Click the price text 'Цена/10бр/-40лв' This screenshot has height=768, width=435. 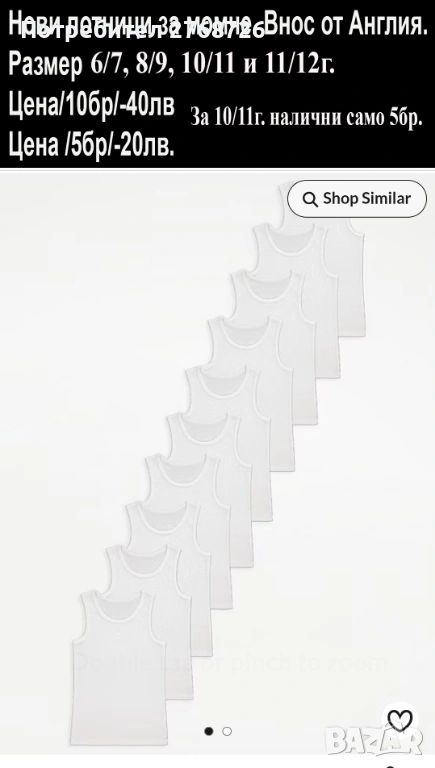point(92,104)
